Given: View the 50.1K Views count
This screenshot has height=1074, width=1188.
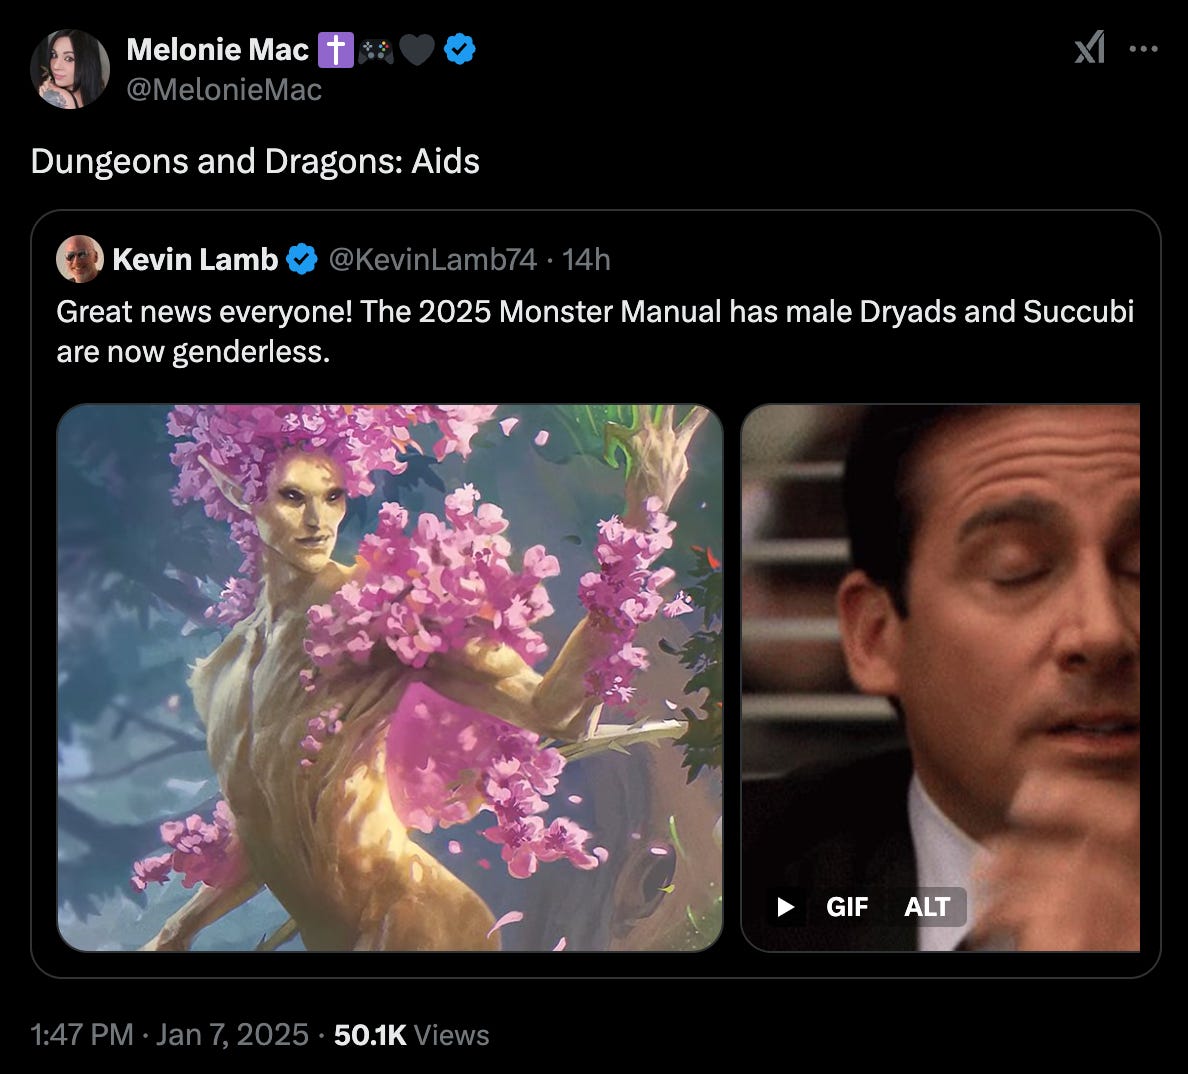Looking at the screenshot, I should 411,1034.
